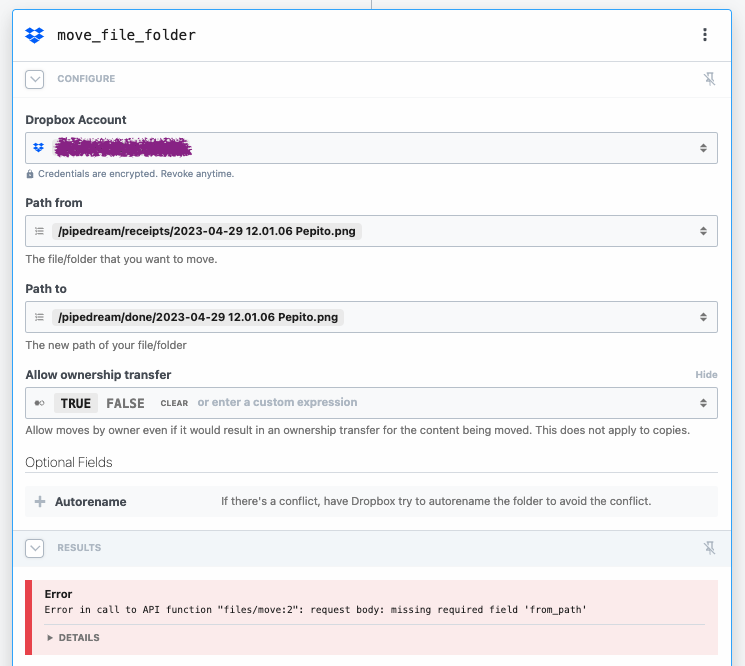Click the Autorename field label

point(90,502)
